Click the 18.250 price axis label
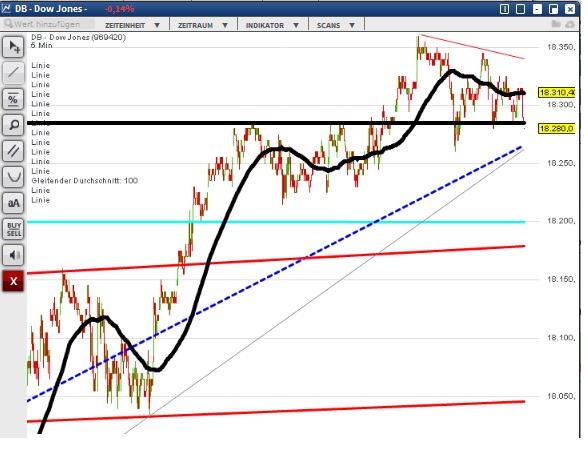Screen dimensions: 588x450 tap(561, 163)
